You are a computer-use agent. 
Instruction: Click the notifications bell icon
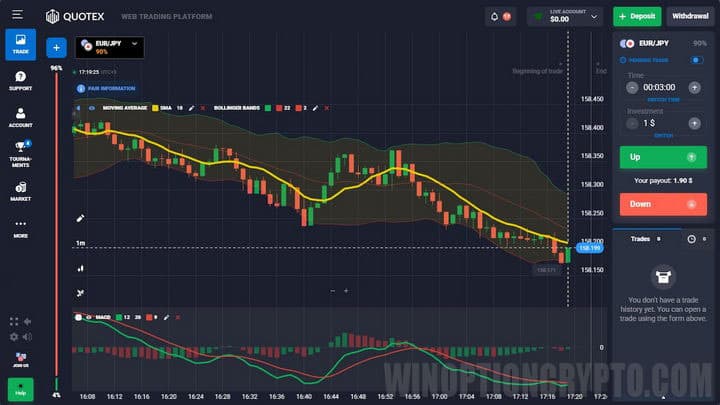(x=493, y=17)
